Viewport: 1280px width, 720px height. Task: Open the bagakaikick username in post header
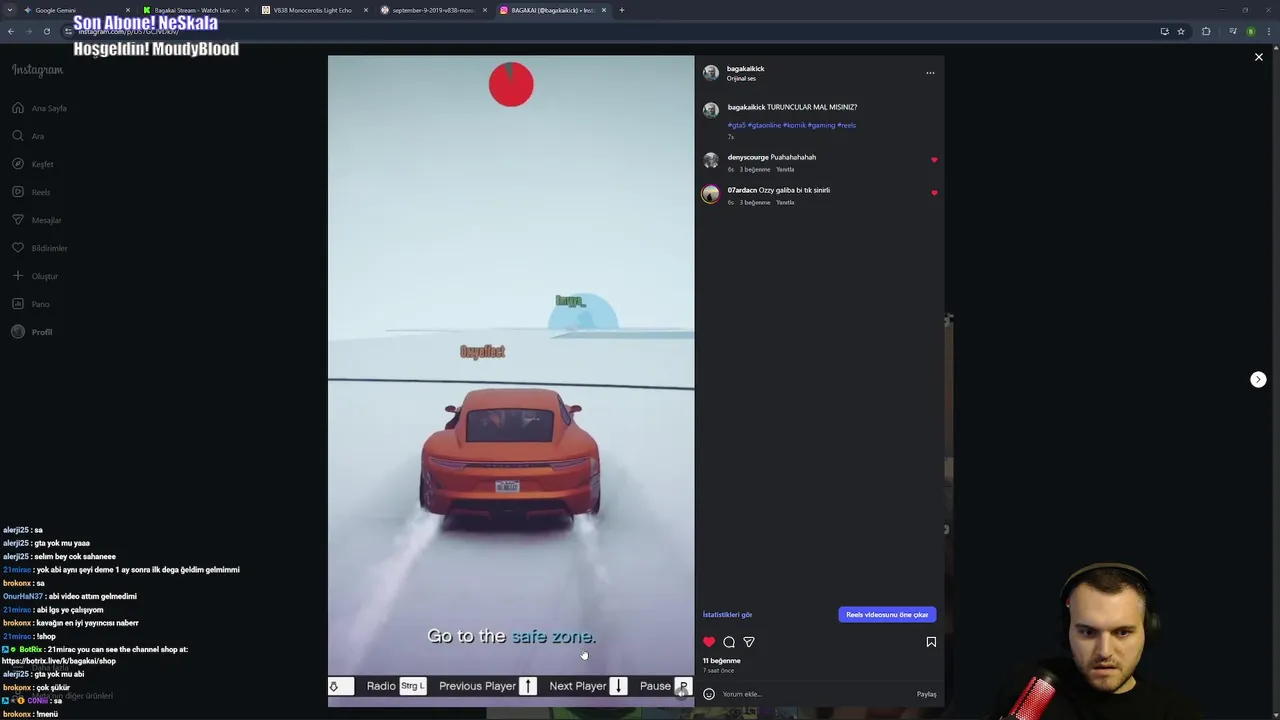tap(746, 69)
